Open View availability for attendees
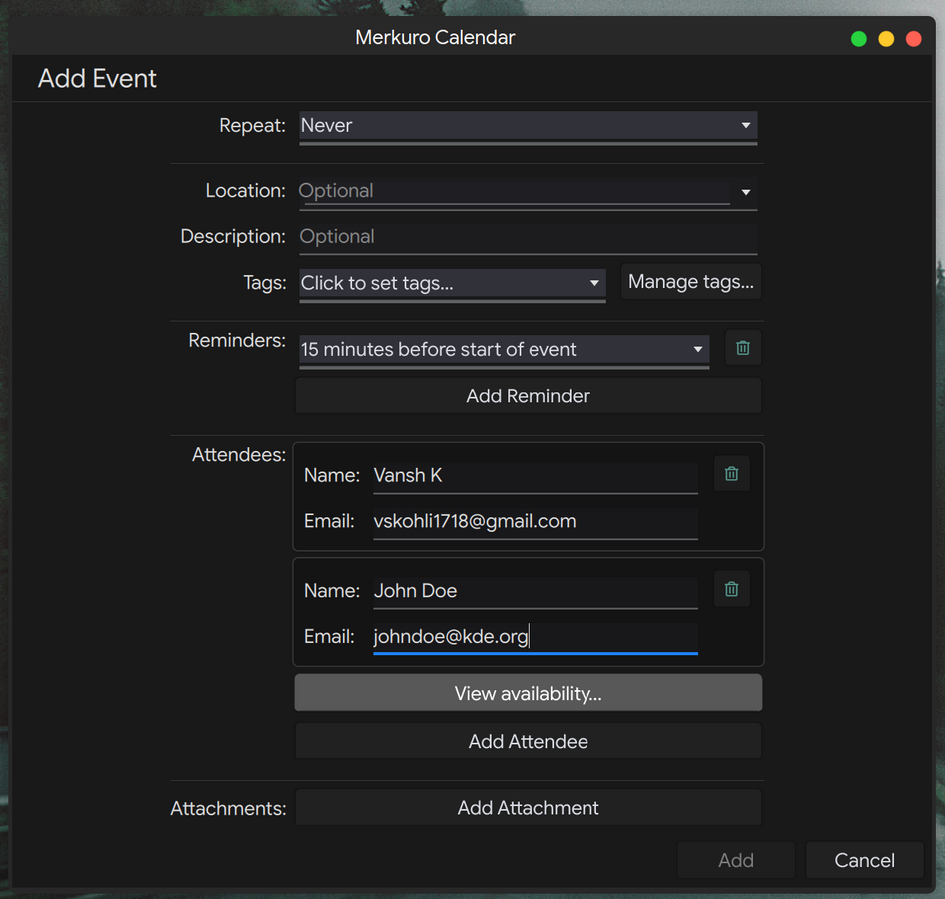The width and height of the screenshot is (945, 899). [528, 693]
